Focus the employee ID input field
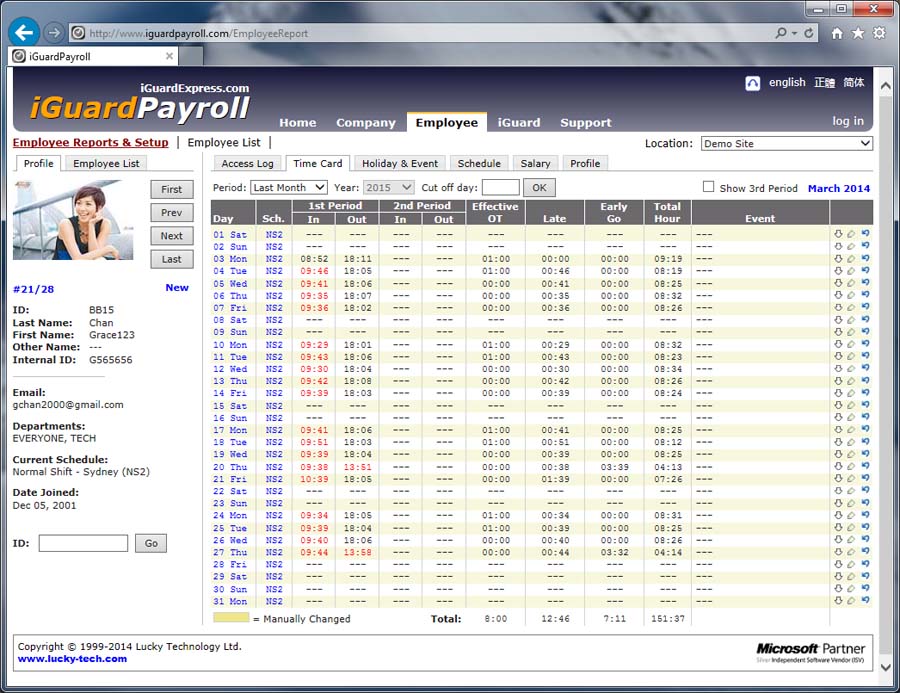Image resolution: width=900 pixels, height=693 pixels. (83, 543)
